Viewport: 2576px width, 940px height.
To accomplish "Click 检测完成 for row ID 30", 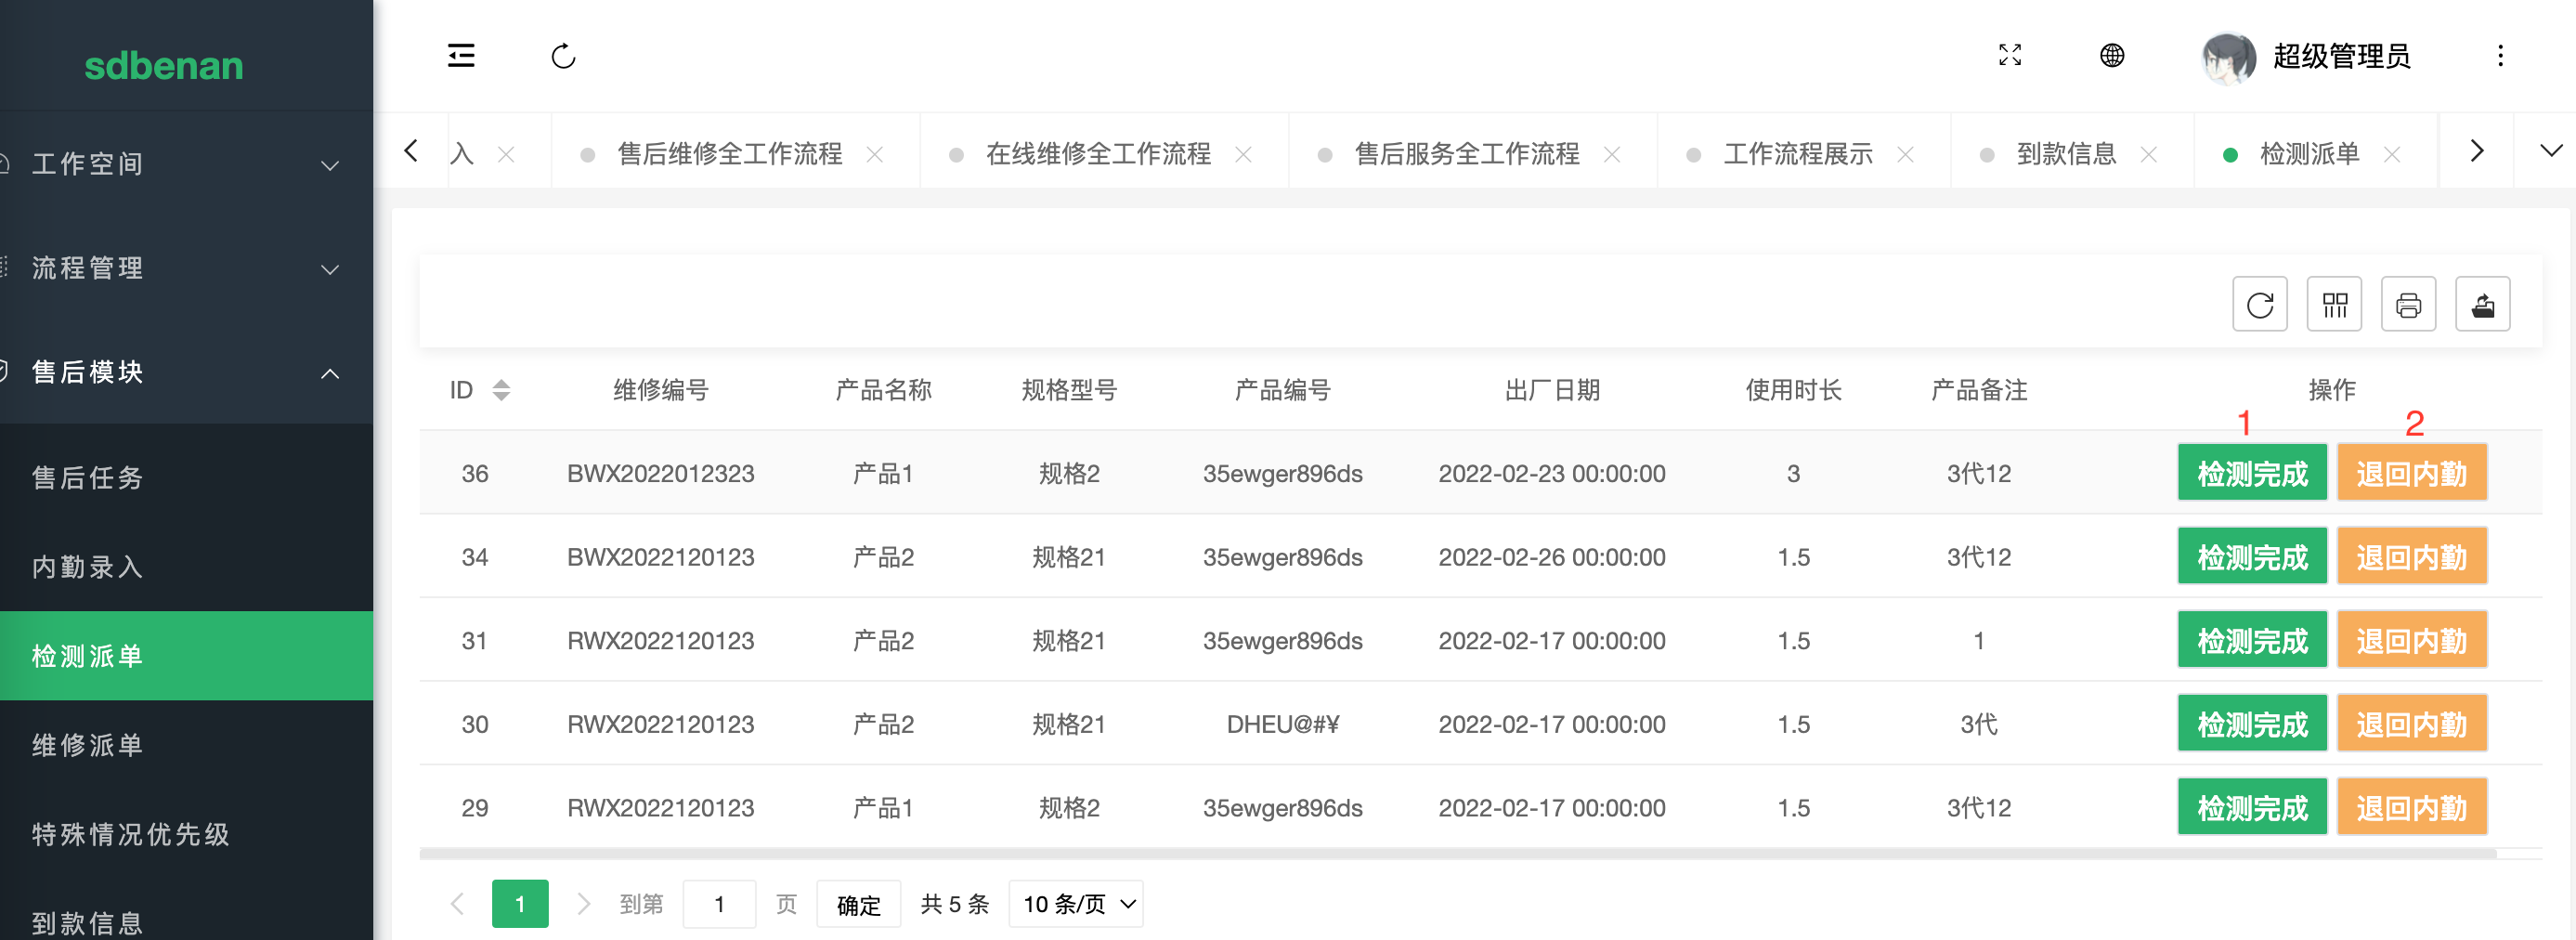I will [2252, 724].
